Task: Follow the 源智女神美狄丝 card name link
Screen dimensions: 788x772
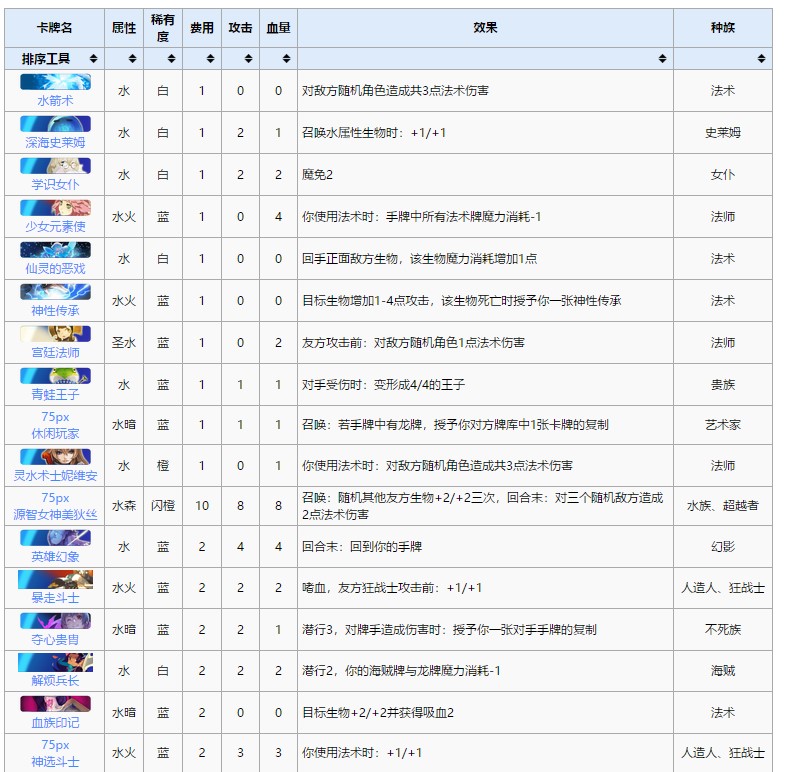Action: click(x=55, y=515)
